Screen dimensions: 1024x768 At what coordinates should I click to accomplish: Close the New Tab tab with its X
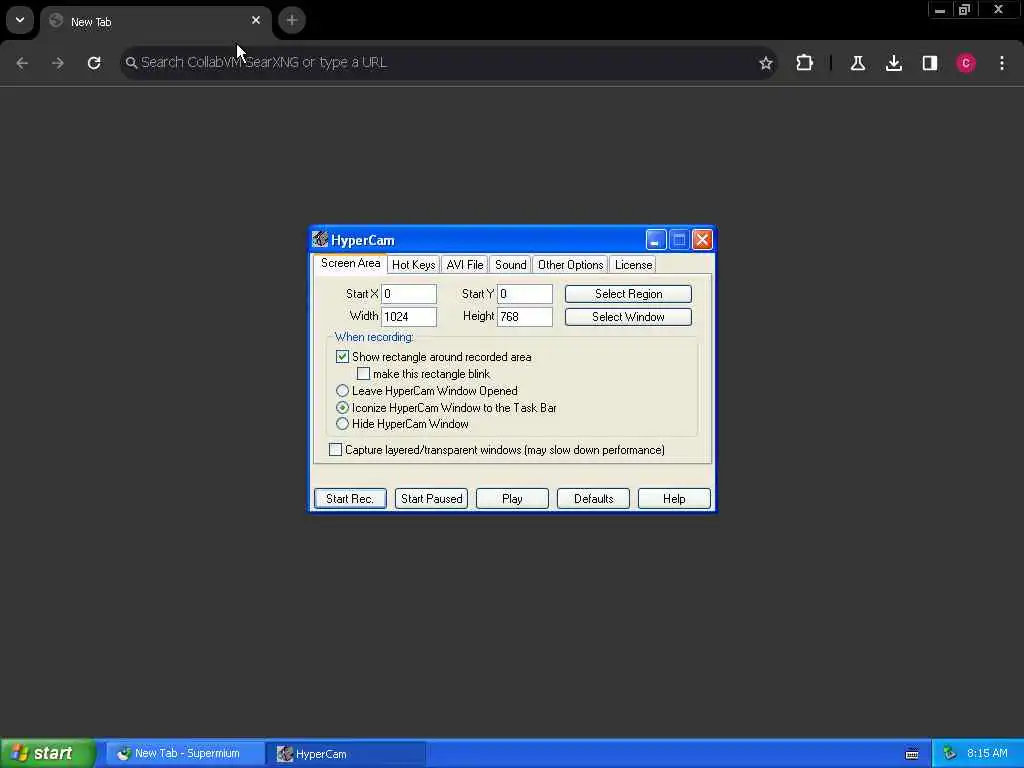pos(256,20)
